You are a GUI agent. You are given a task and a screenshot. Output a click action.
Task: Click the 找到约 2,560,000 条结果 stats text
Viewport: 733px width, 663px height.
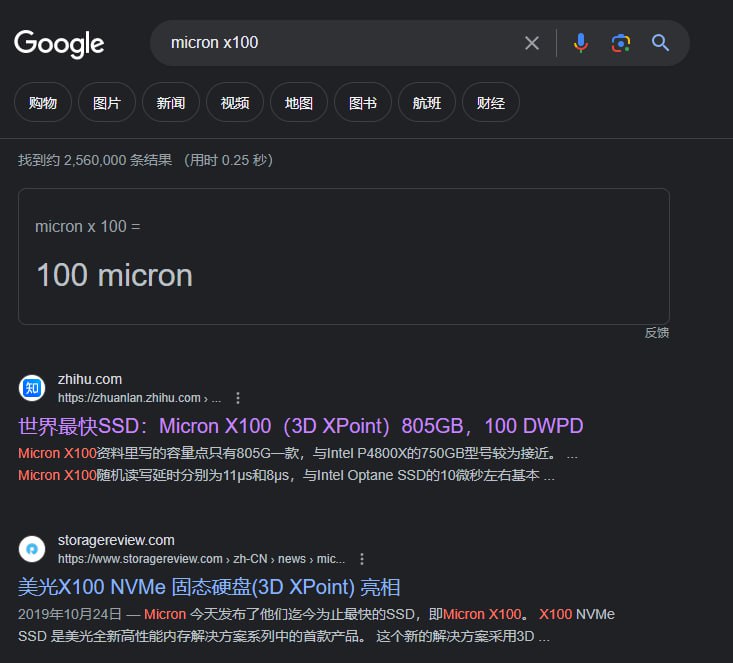tap(95, 160)
